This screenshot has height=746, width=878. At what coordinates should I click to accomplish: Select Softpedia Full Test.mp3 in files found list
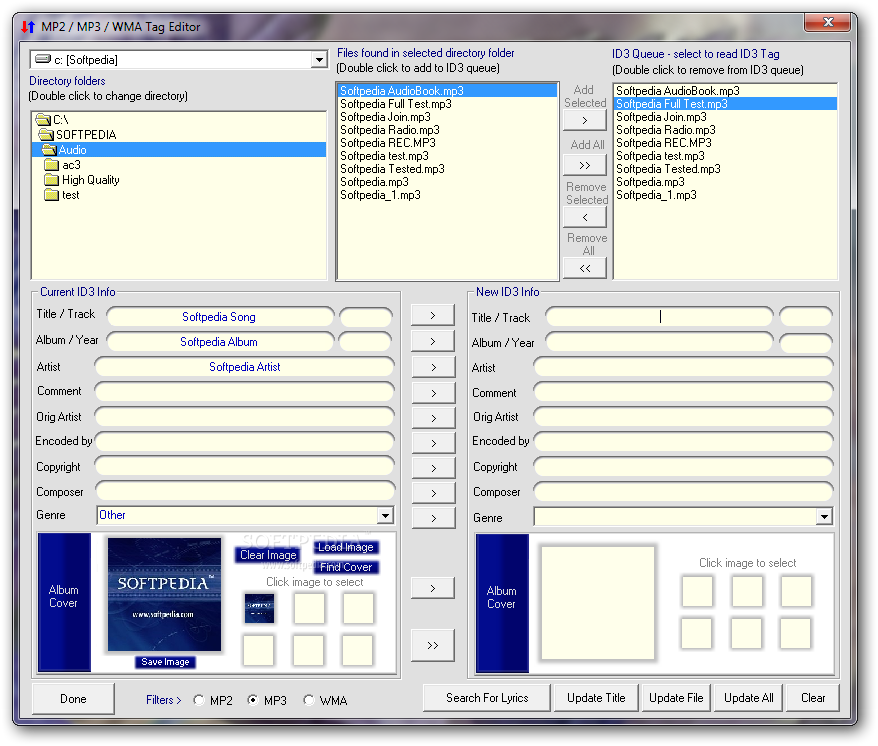point(447,104)
